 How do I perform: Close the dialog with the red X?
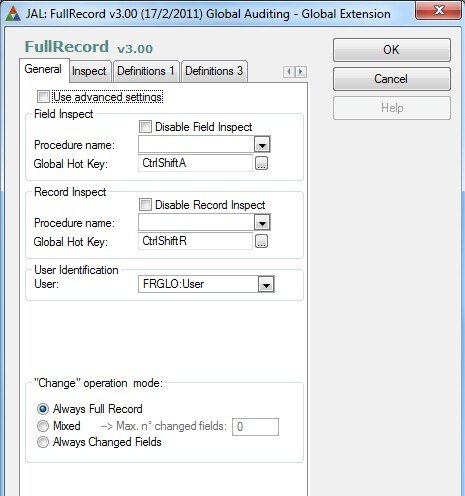click(439, 10)
